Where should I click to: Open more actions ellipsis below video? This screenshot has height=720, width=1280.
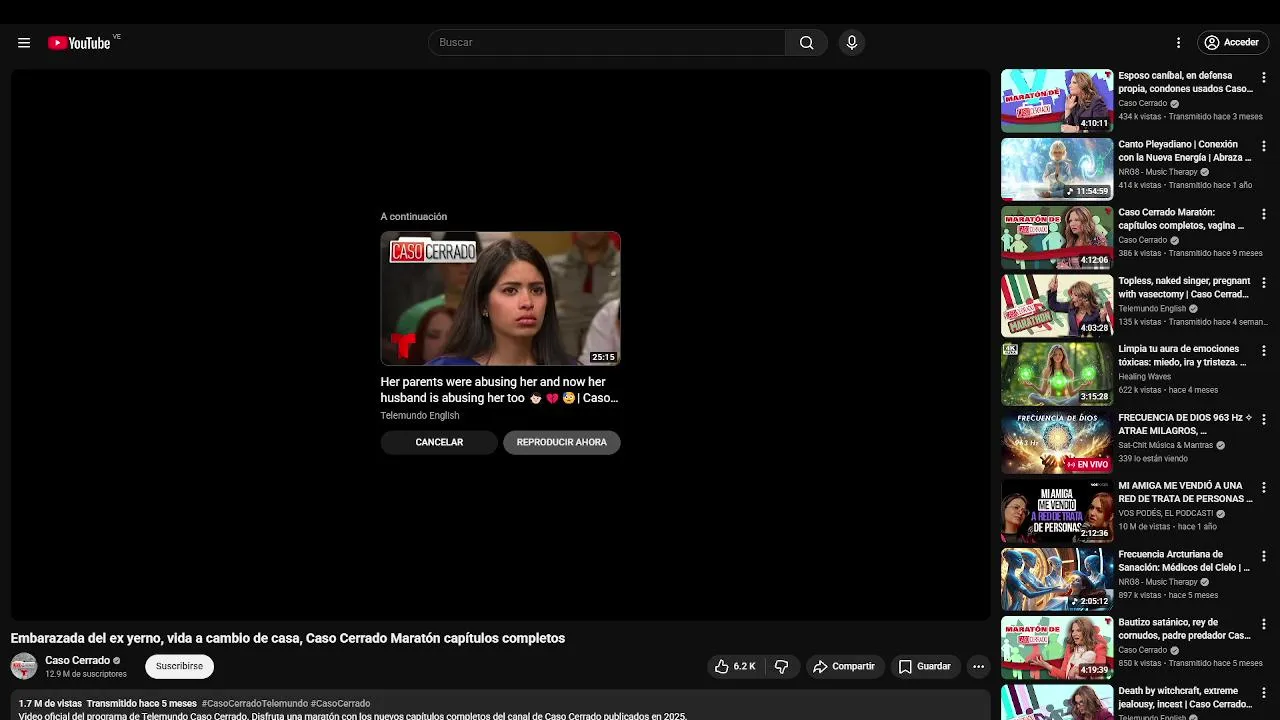979,666
